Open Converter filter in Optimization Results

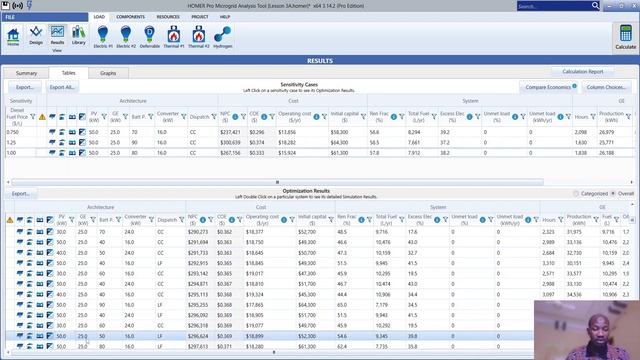coord(151,220)
